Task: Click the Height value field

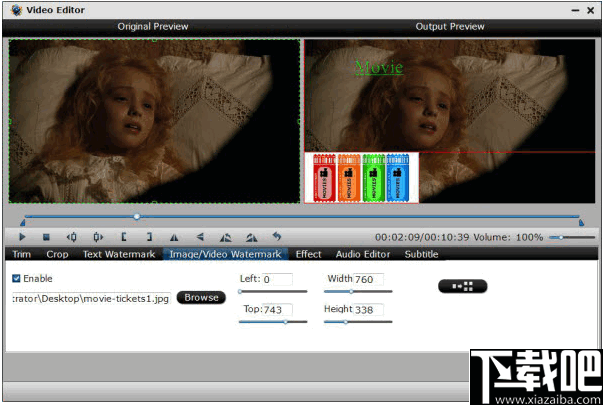Action: pos(368,309)
